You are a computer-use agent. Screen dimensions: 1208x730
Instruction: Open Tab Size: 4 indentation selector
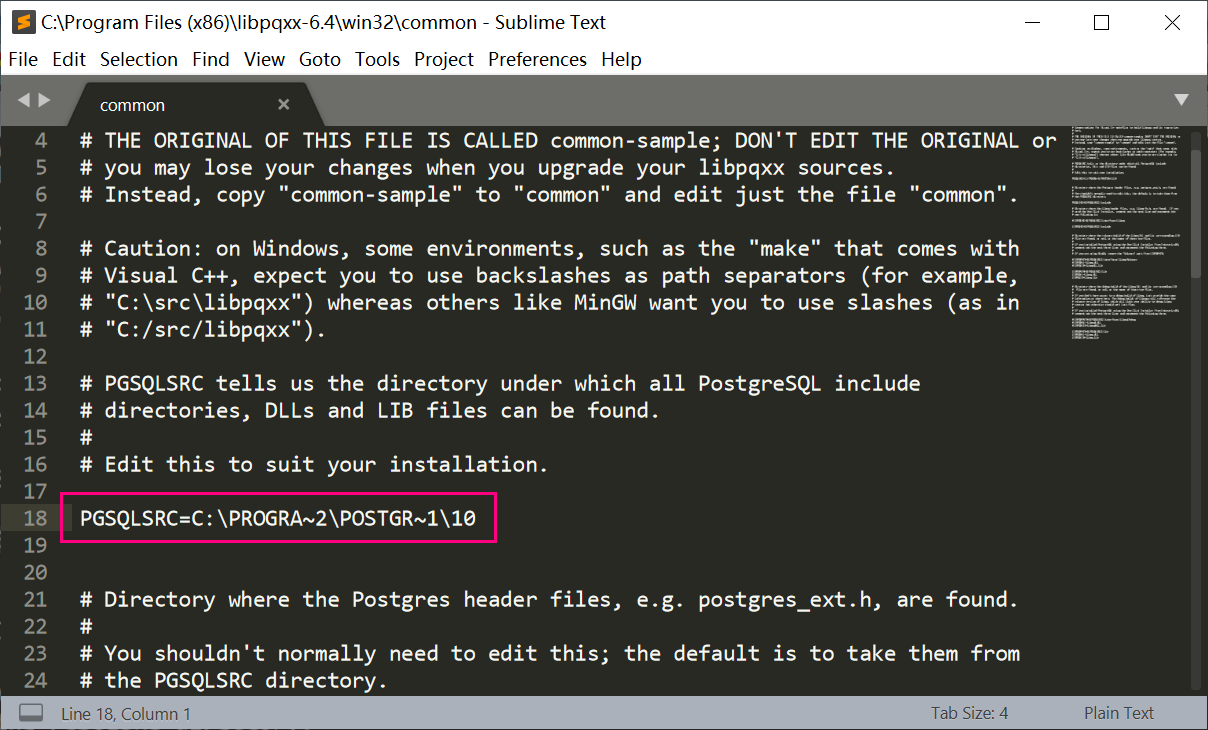click(x=969, y=713)
